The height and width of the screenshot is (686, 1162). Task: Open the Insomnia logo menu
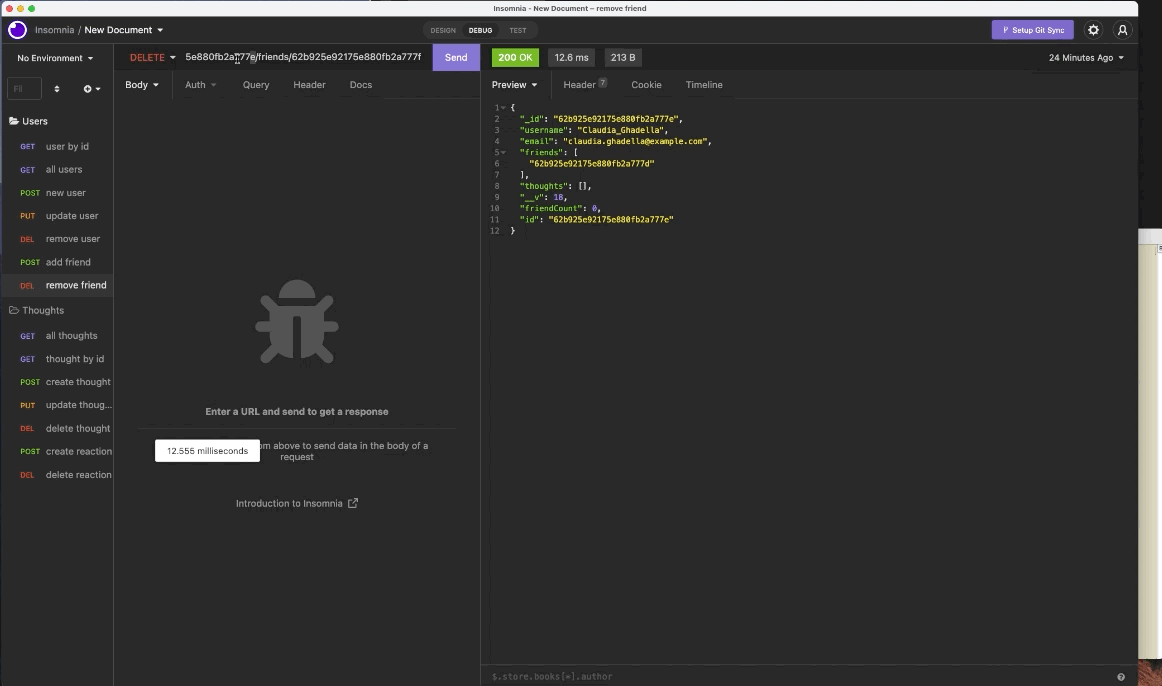[15, 29]
